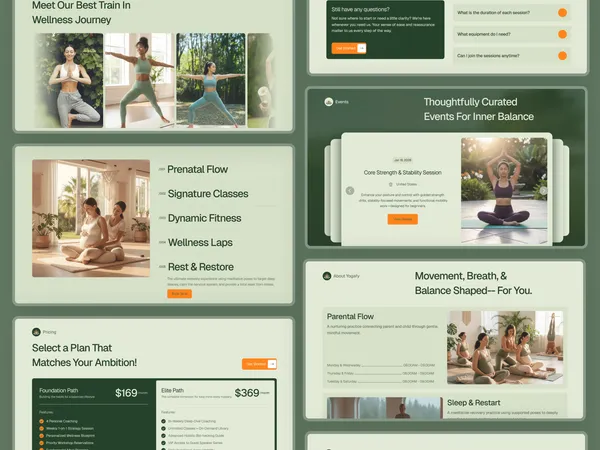600x450 pixels.
Task: Go to the previous event in the carousel
Action: click(x=350, y=191)
